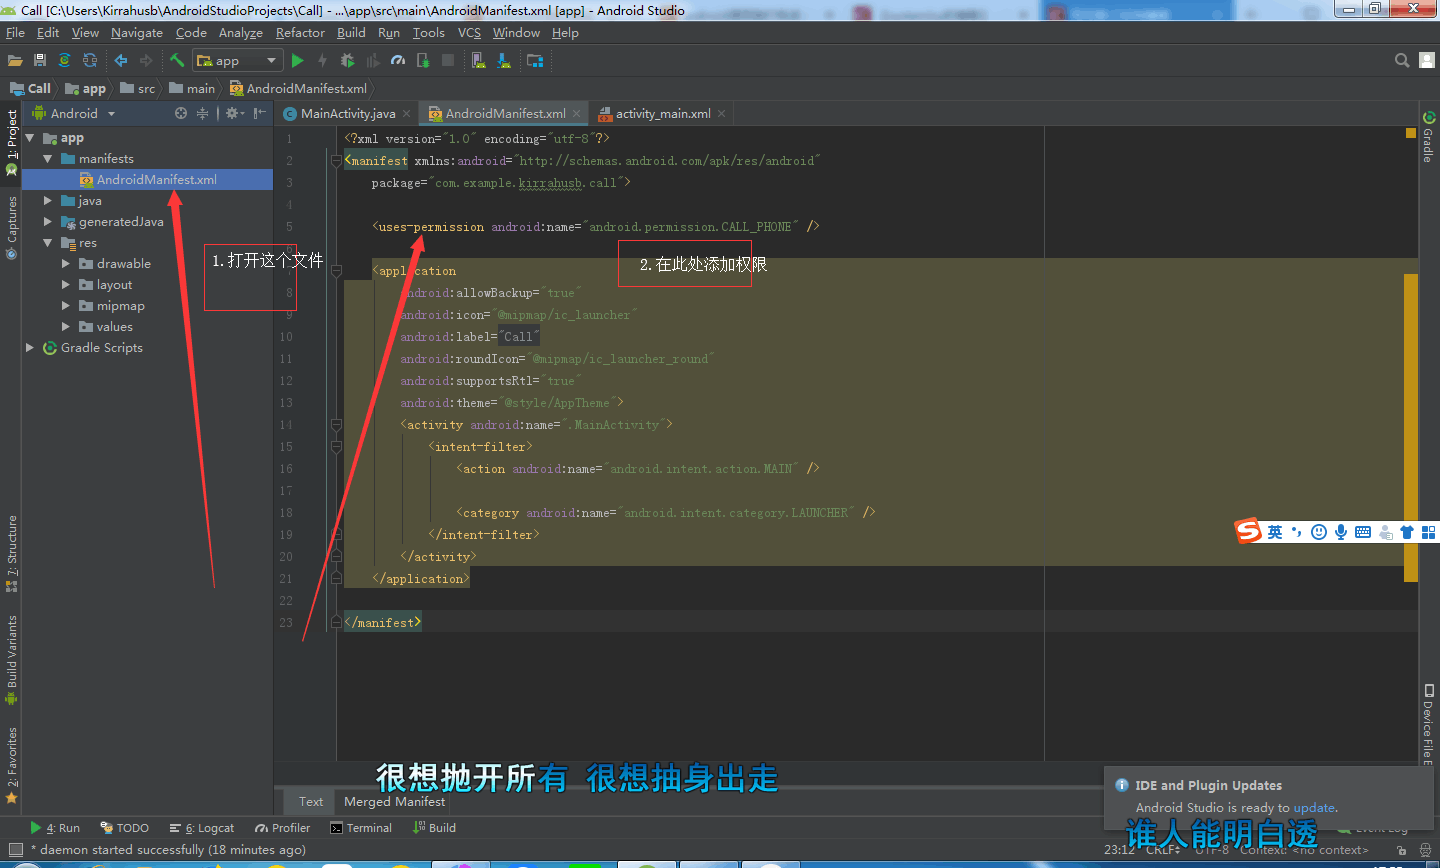1440x868 pixels.
Task: Open the VCS menu
Action: coord(469,33)
